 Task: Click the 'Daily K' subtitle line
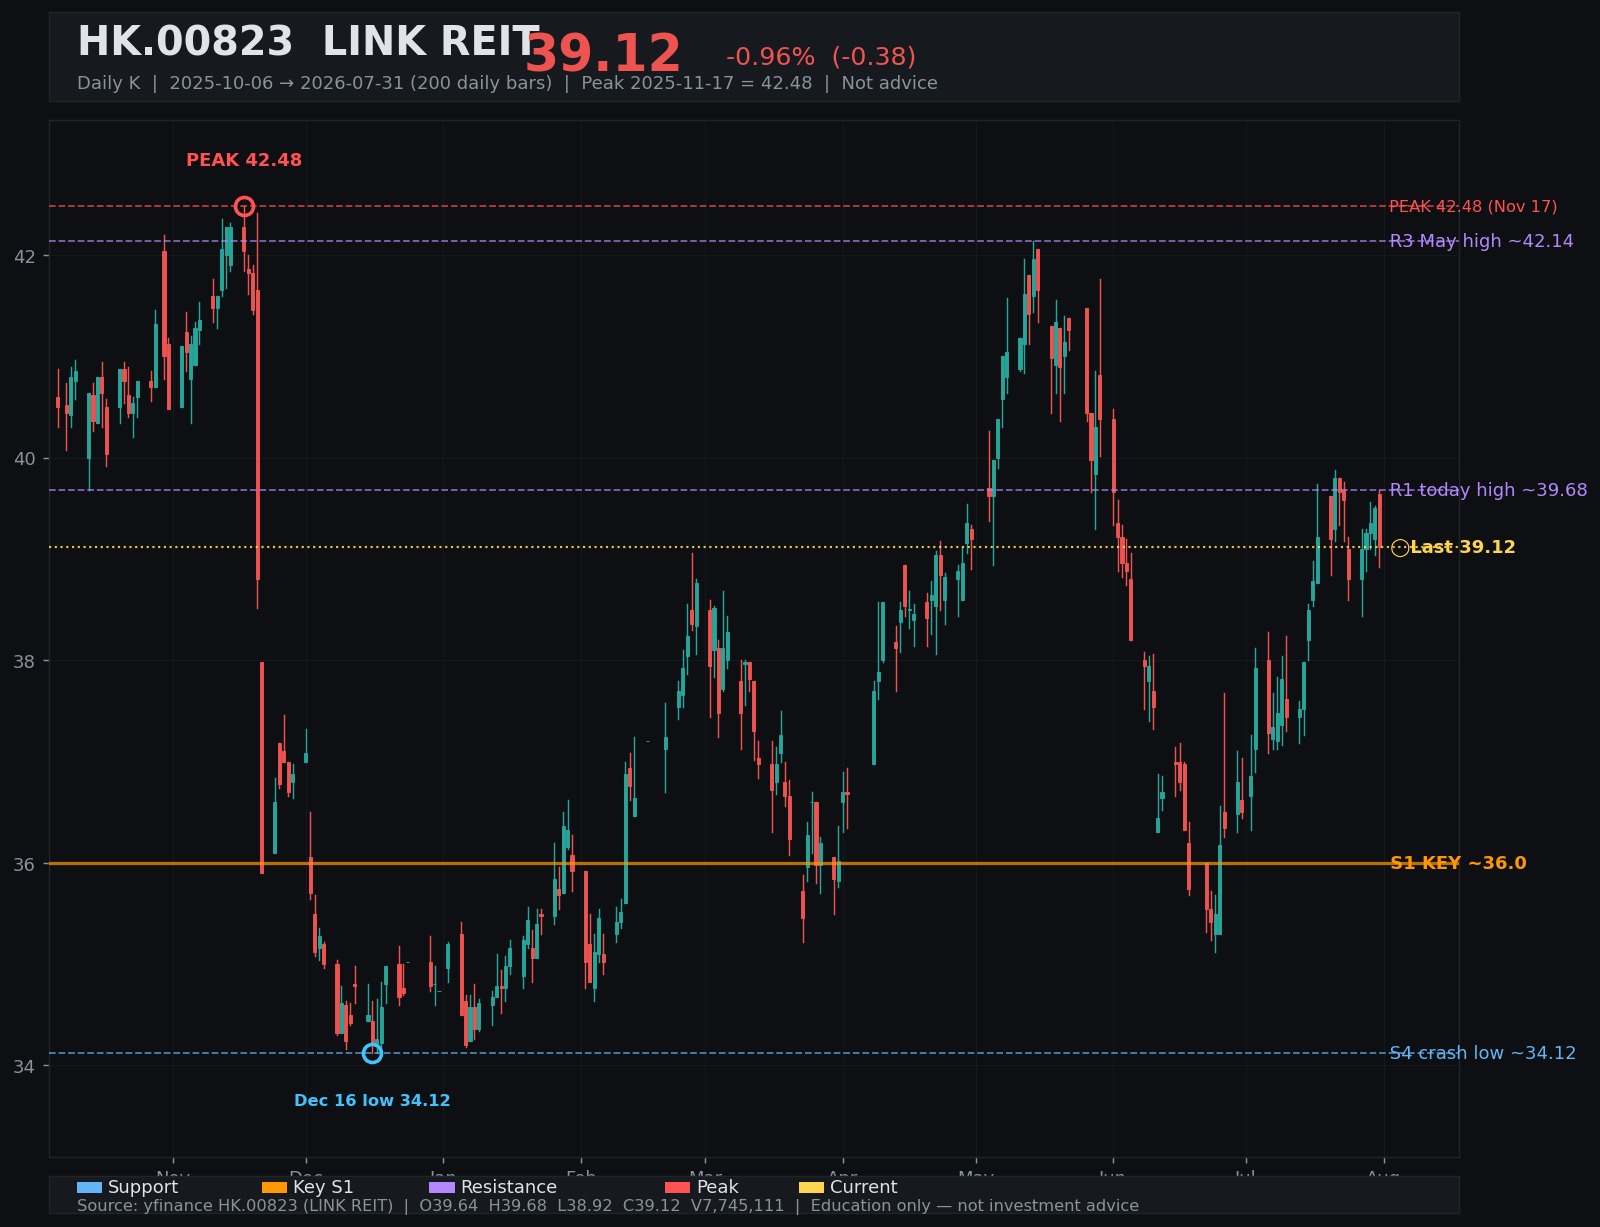pyautogui.click(x=507, y=83)
